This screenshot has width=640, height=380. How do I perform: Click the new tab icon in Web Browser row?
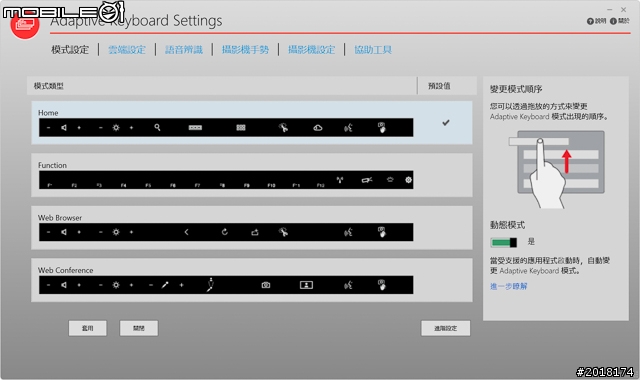point(255,232)
